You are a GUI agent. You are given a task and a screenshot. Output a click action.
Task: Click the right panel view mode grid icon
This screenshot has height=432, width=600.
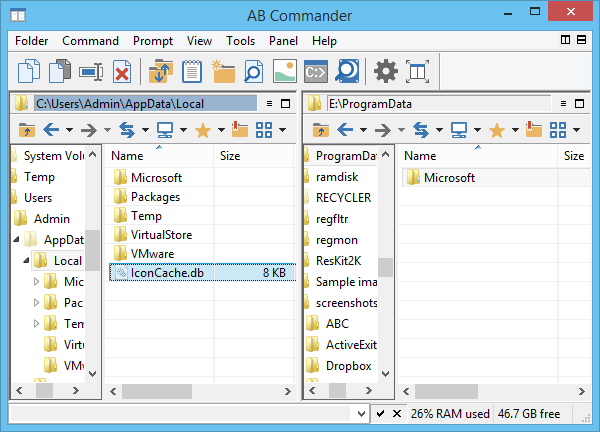(558, 130)
